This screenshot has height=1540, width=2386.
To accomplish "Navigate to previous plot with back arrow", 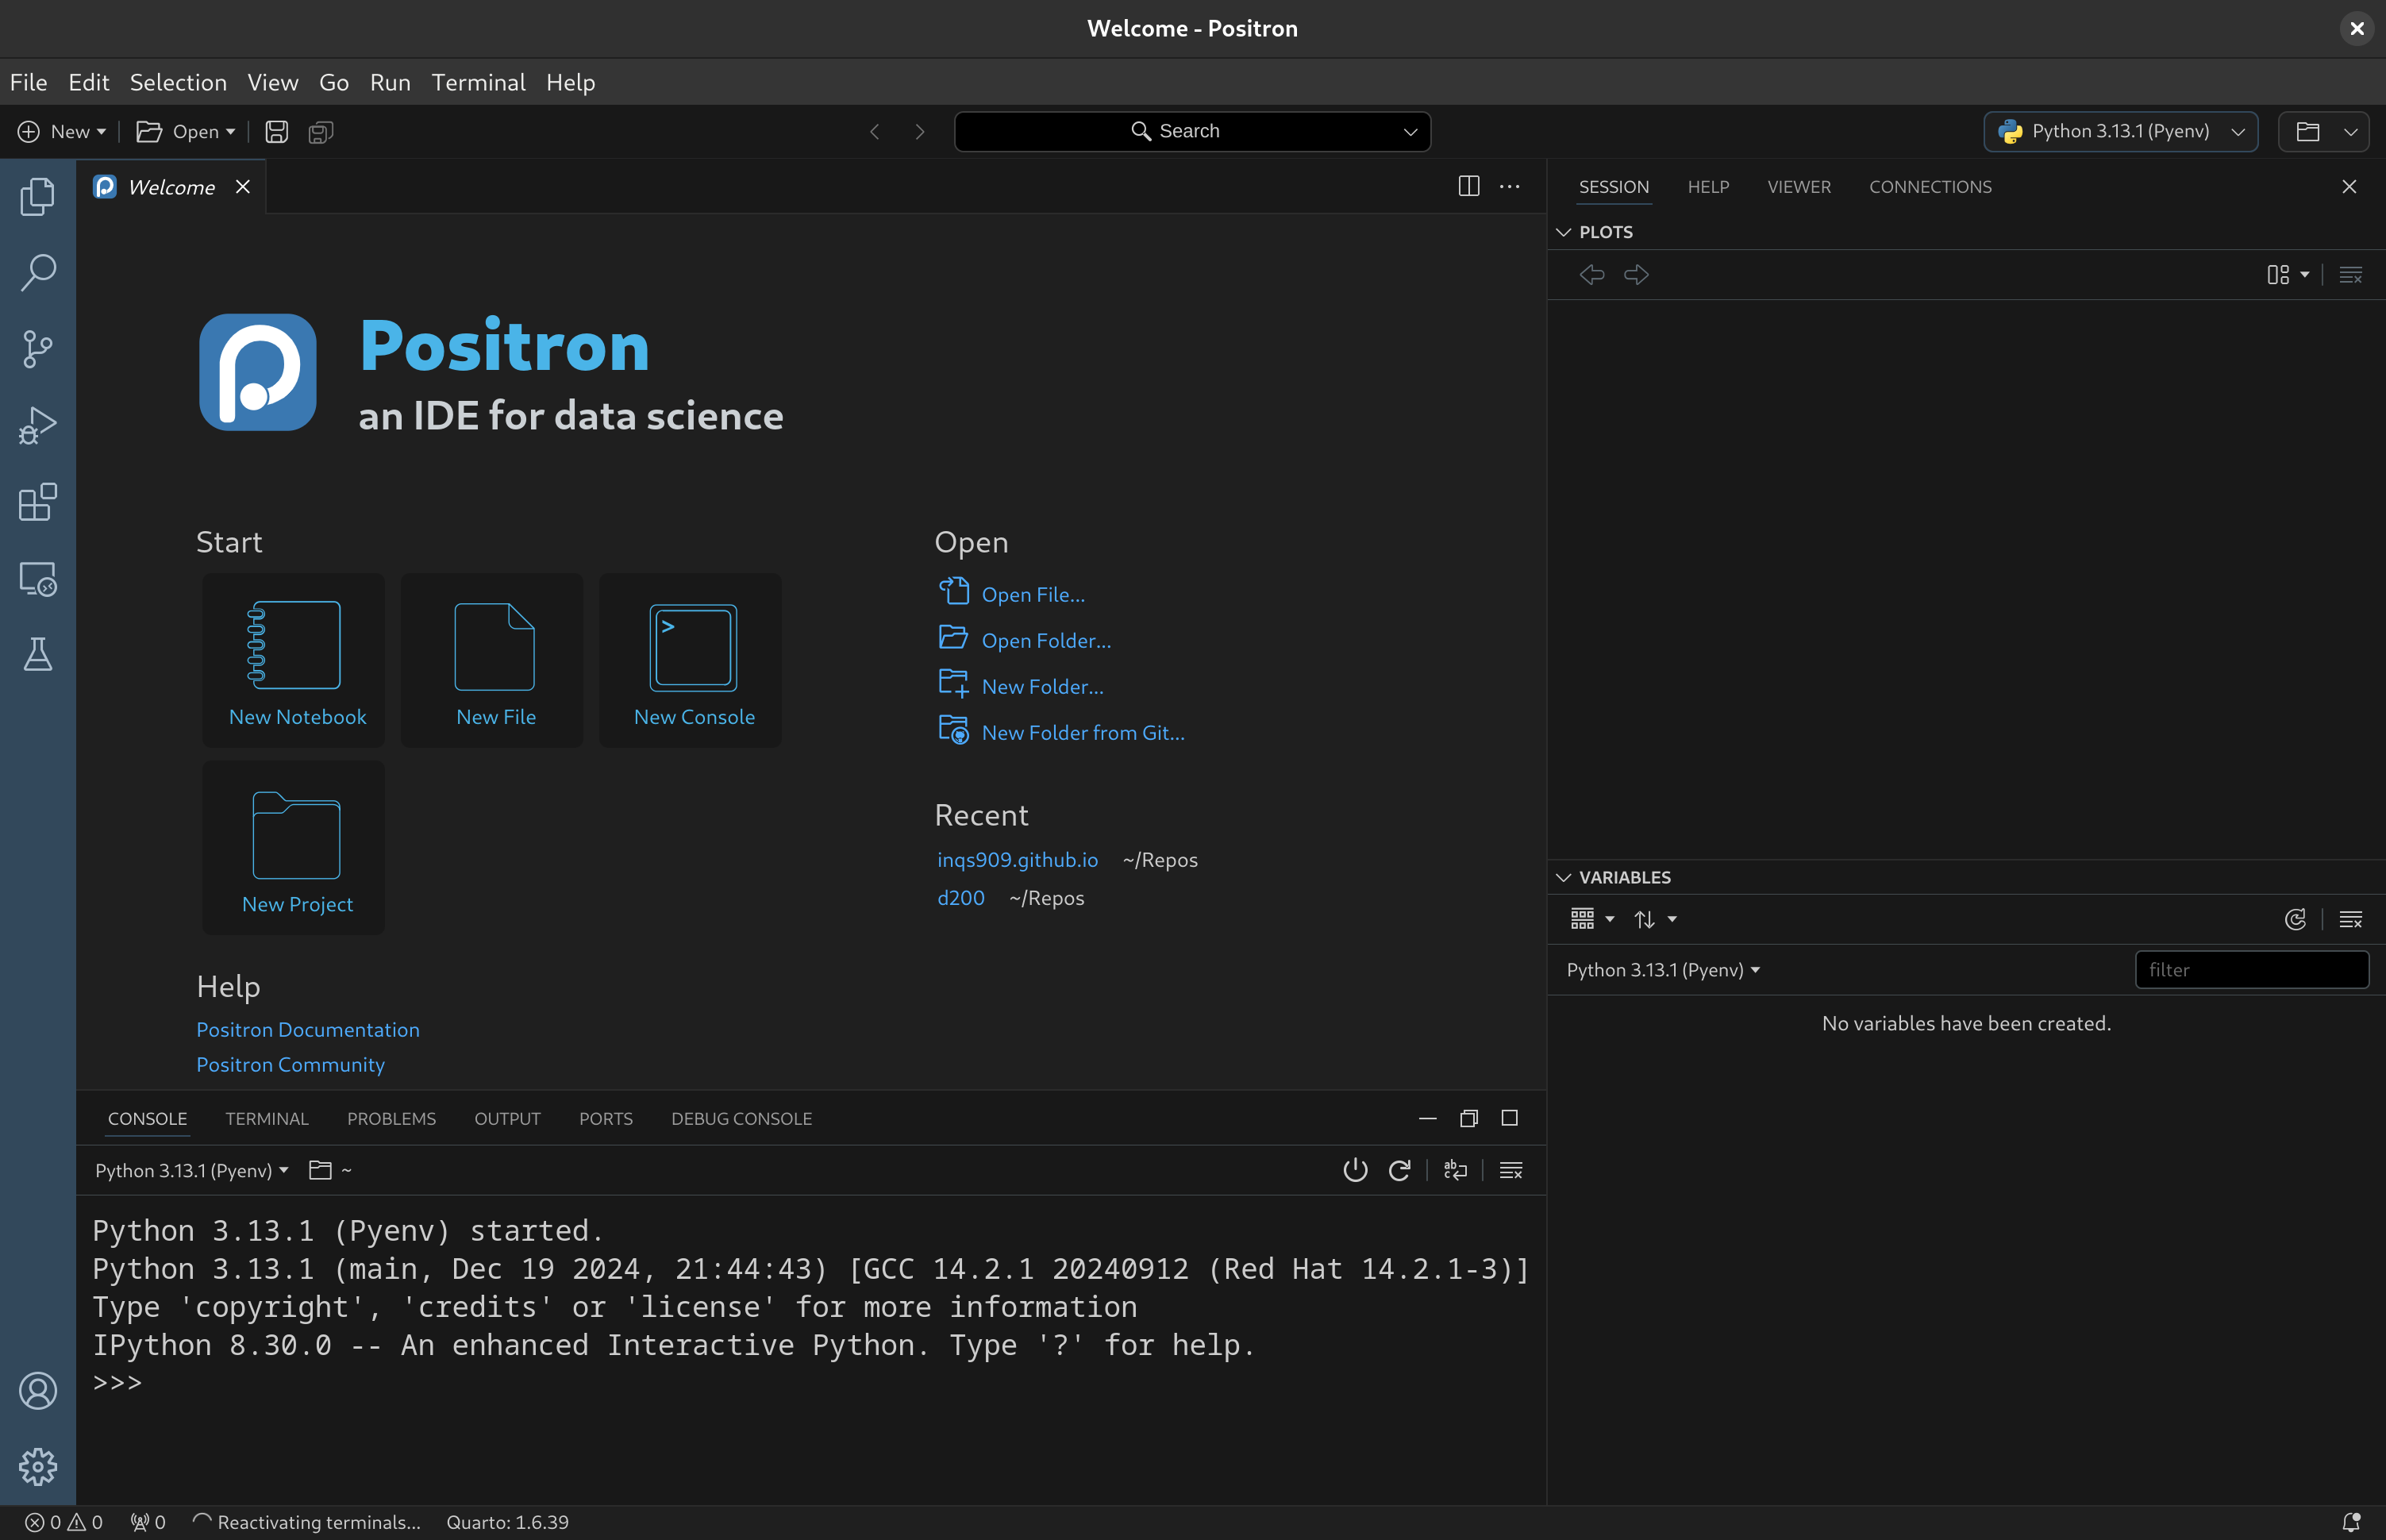I will pyautogui.click(x=1592, y=274).
